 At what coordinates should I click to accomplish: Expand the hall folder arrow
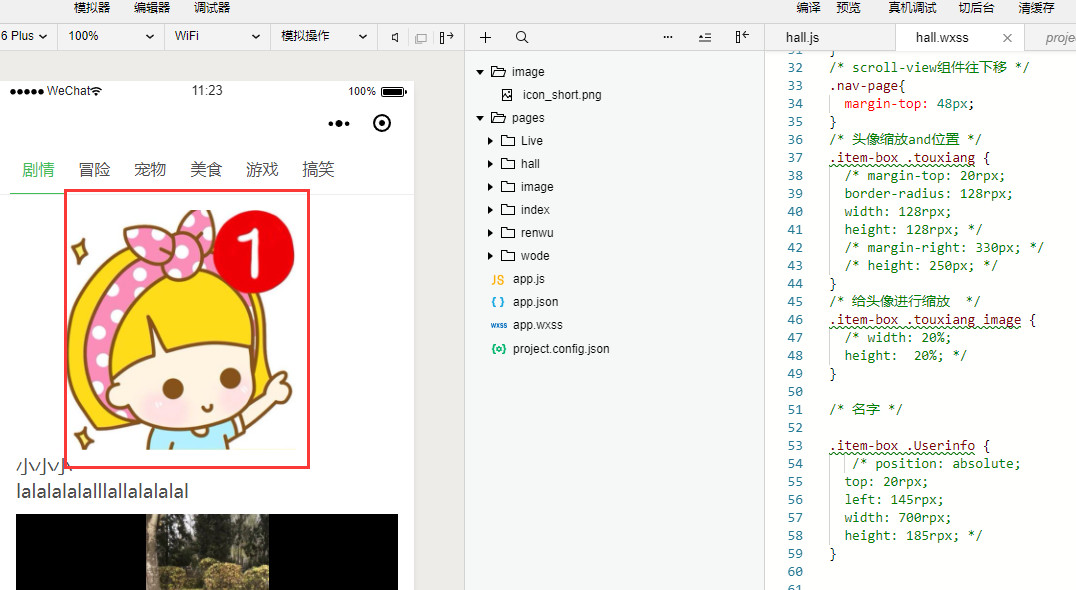pyautogui.click(x=490, y=164)
